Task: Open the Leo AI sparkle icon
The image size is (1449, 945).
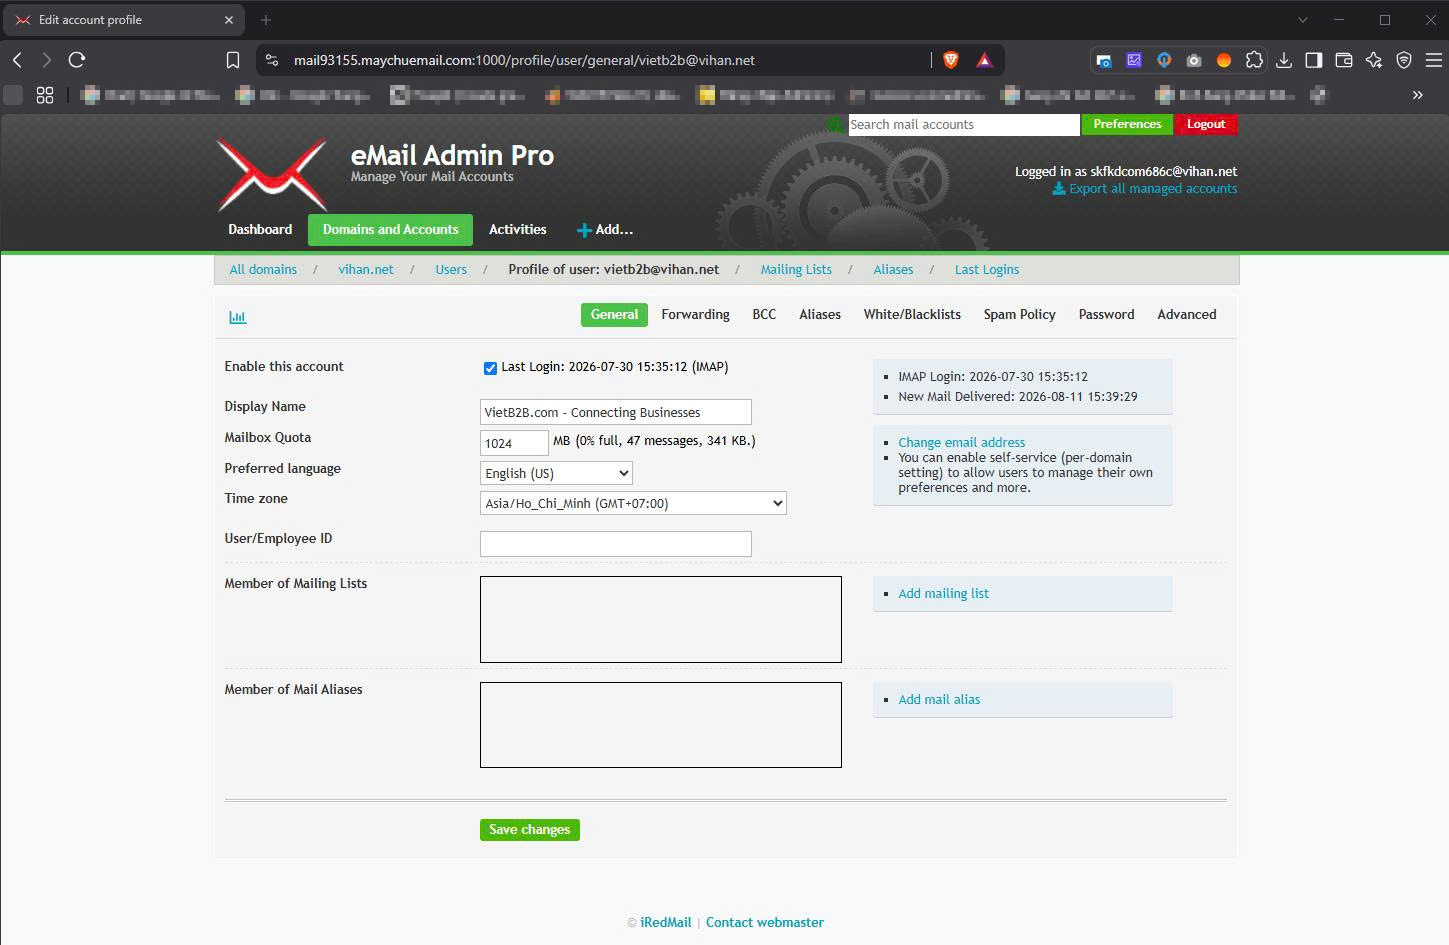Action: click(x=1374, y=60)
